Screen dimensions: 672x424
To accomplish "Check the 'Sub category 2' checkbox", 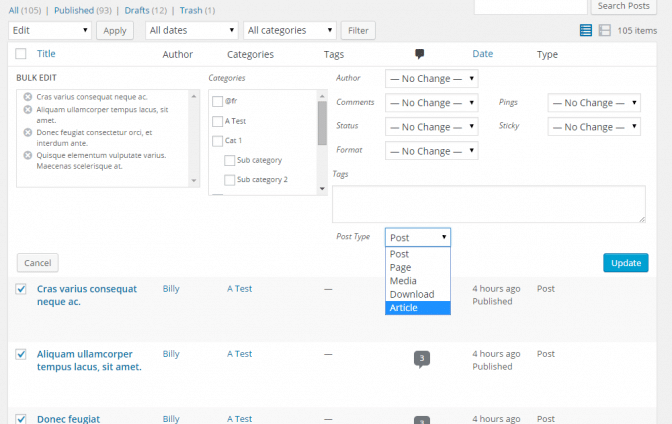I will pos(230,180).
